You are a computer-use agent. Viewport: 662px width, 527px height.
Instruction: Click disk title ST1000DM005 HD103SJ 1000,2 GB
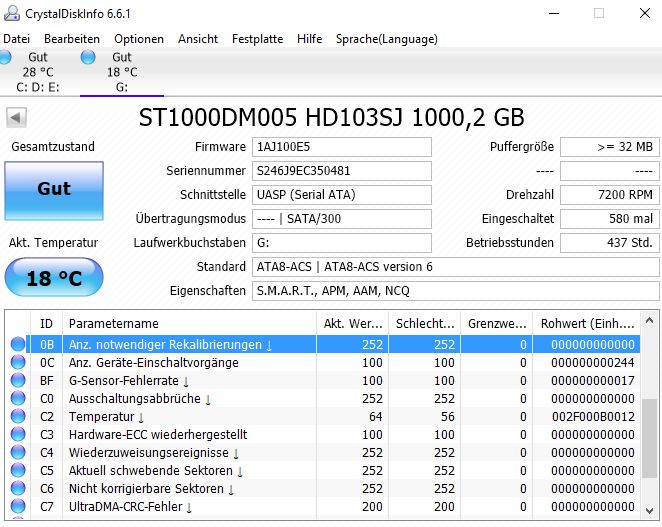click(x=331, y=117)
